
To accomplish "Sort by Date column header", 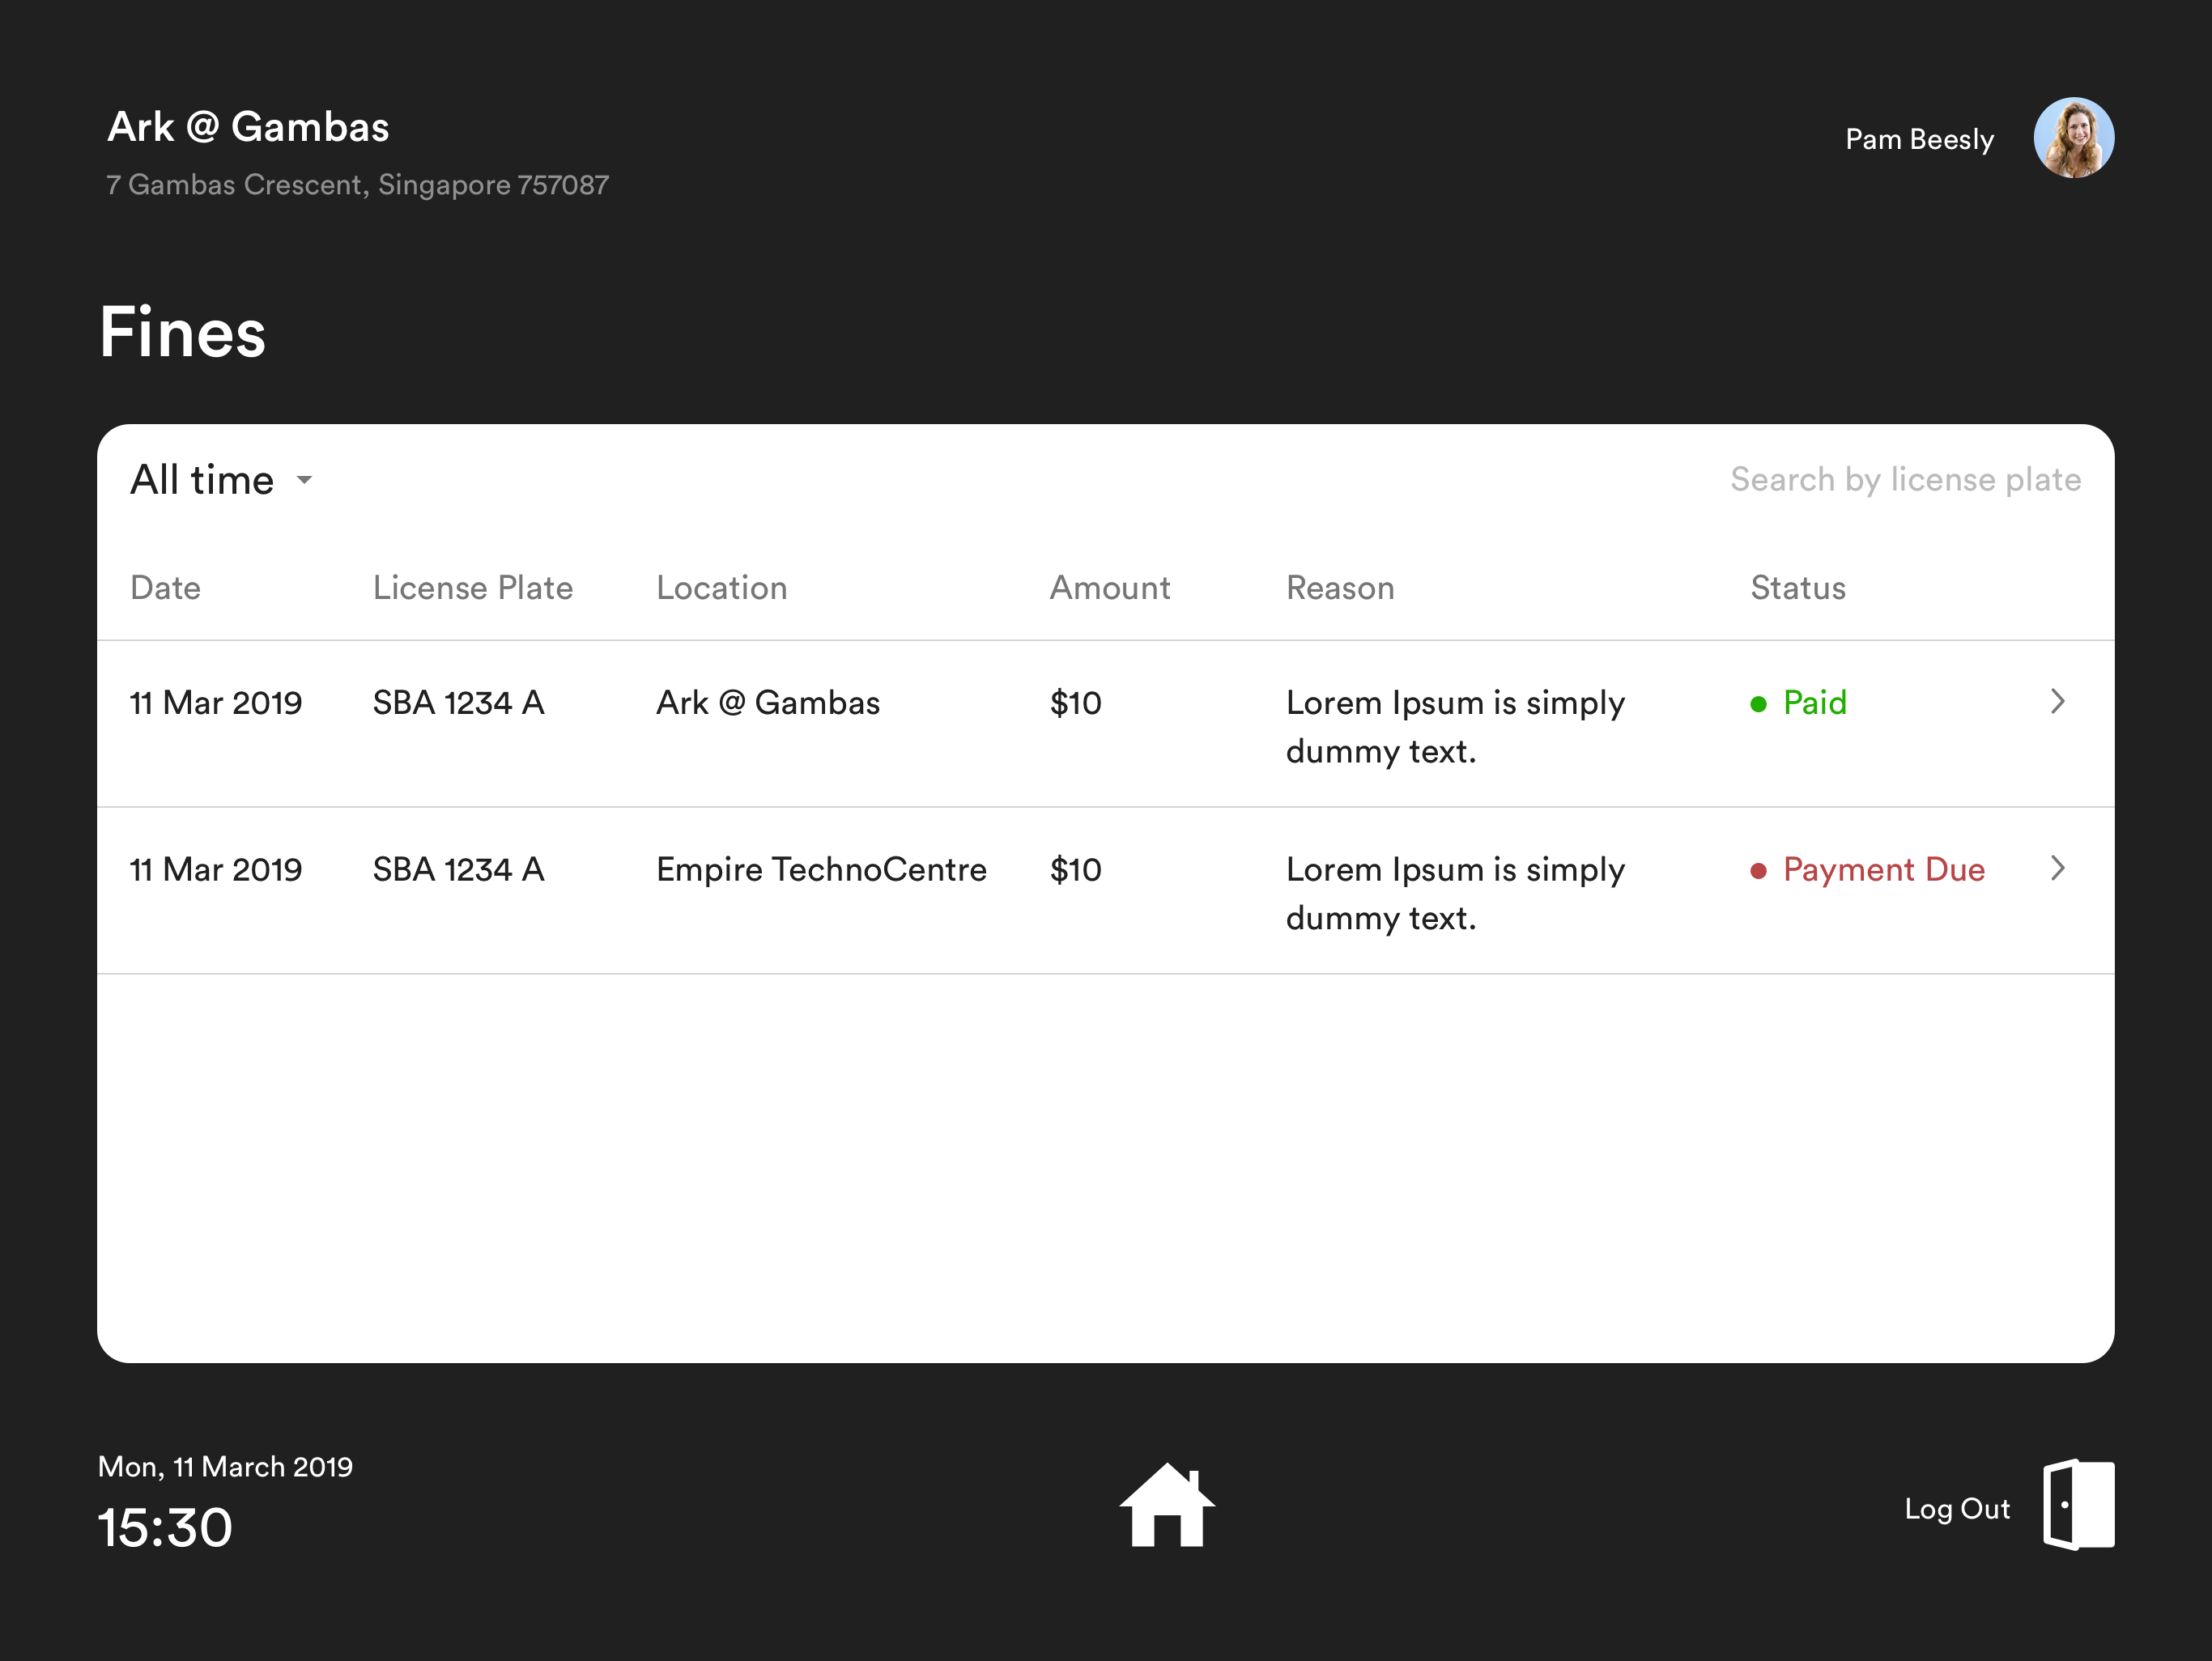I will click(165, 588).
